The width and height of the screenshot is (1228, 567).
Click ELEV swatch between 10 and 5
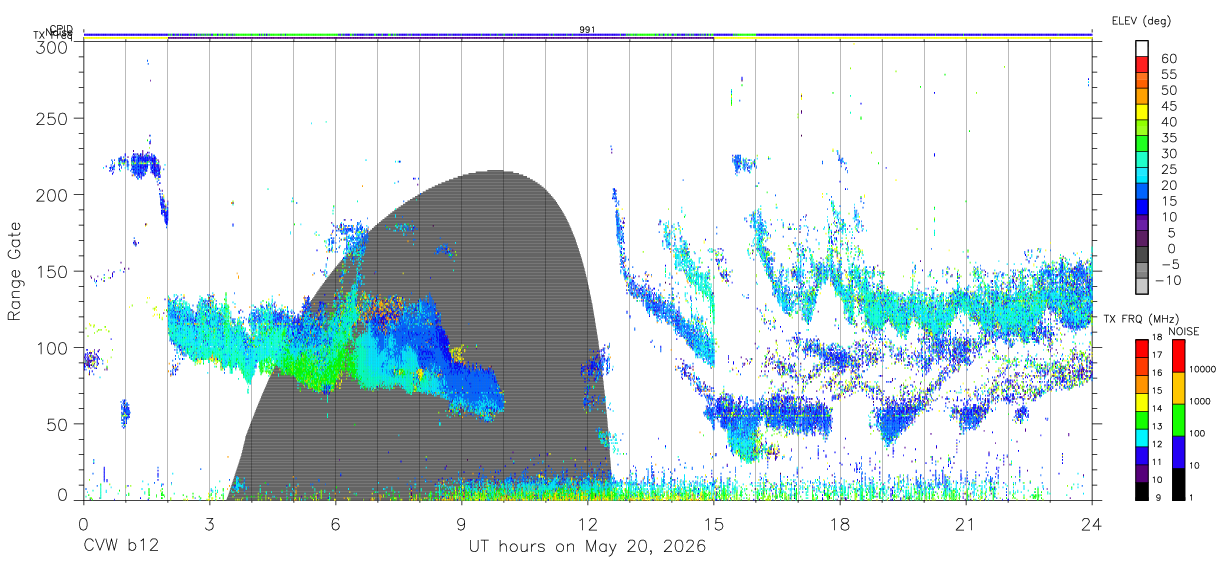(1143, 224)
